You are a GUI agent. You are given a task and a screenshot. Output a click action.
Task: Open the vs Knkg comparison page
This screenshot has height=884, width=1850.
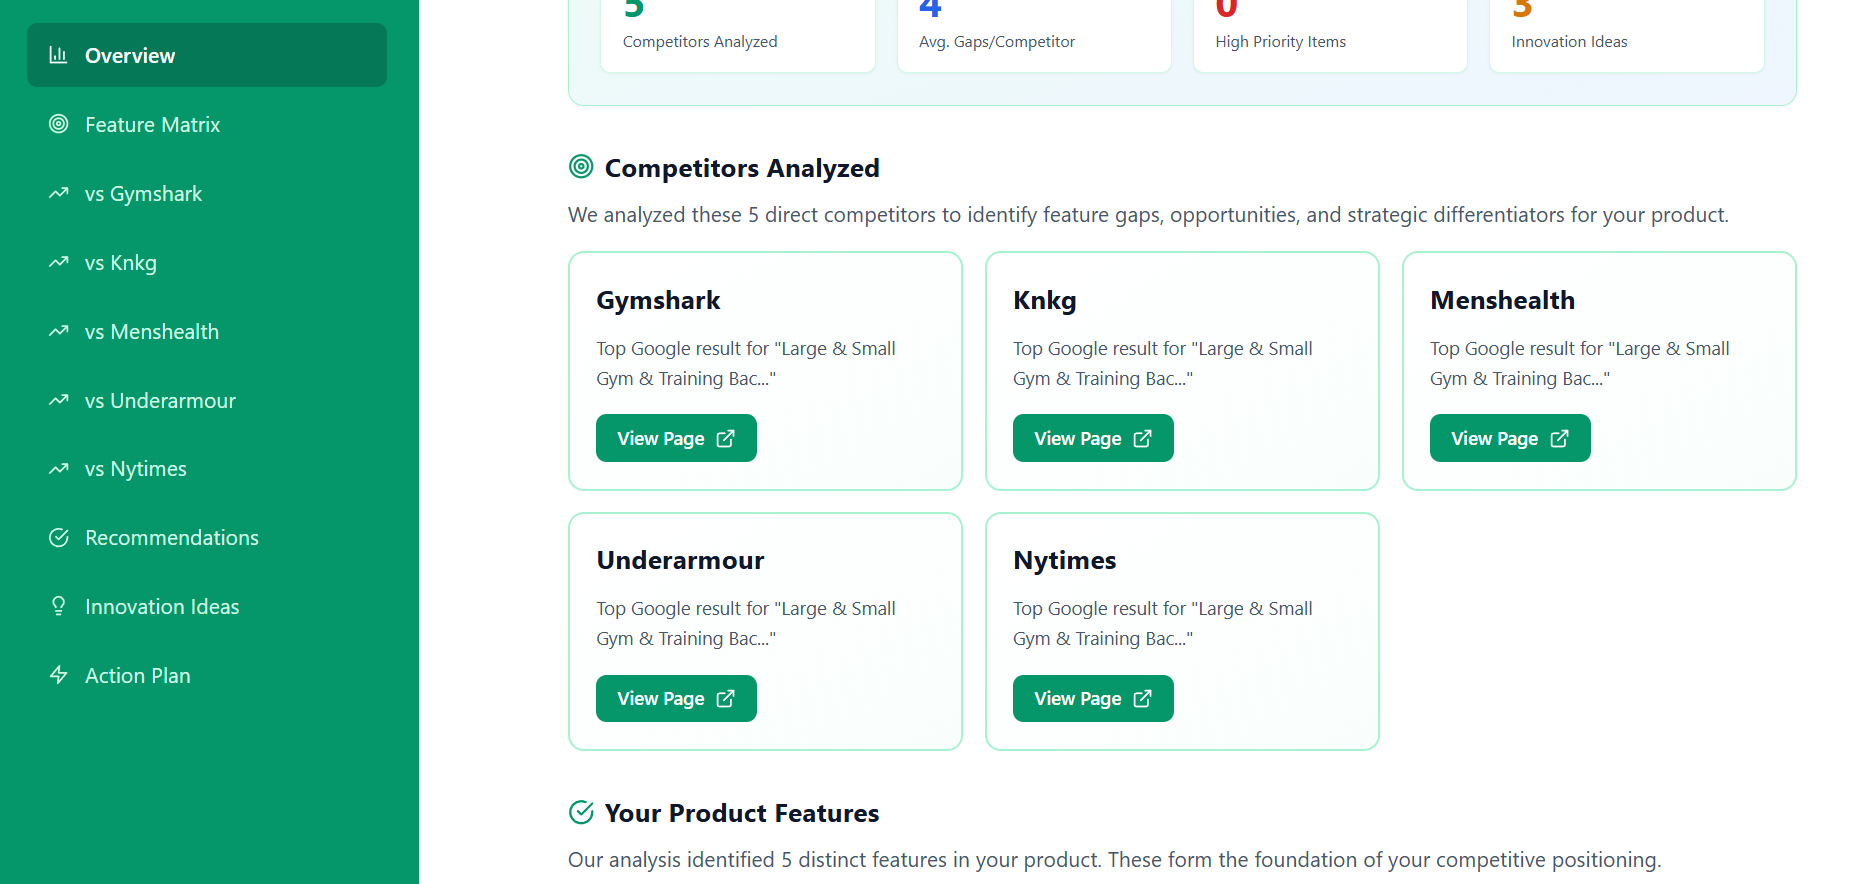coord(120,262)
